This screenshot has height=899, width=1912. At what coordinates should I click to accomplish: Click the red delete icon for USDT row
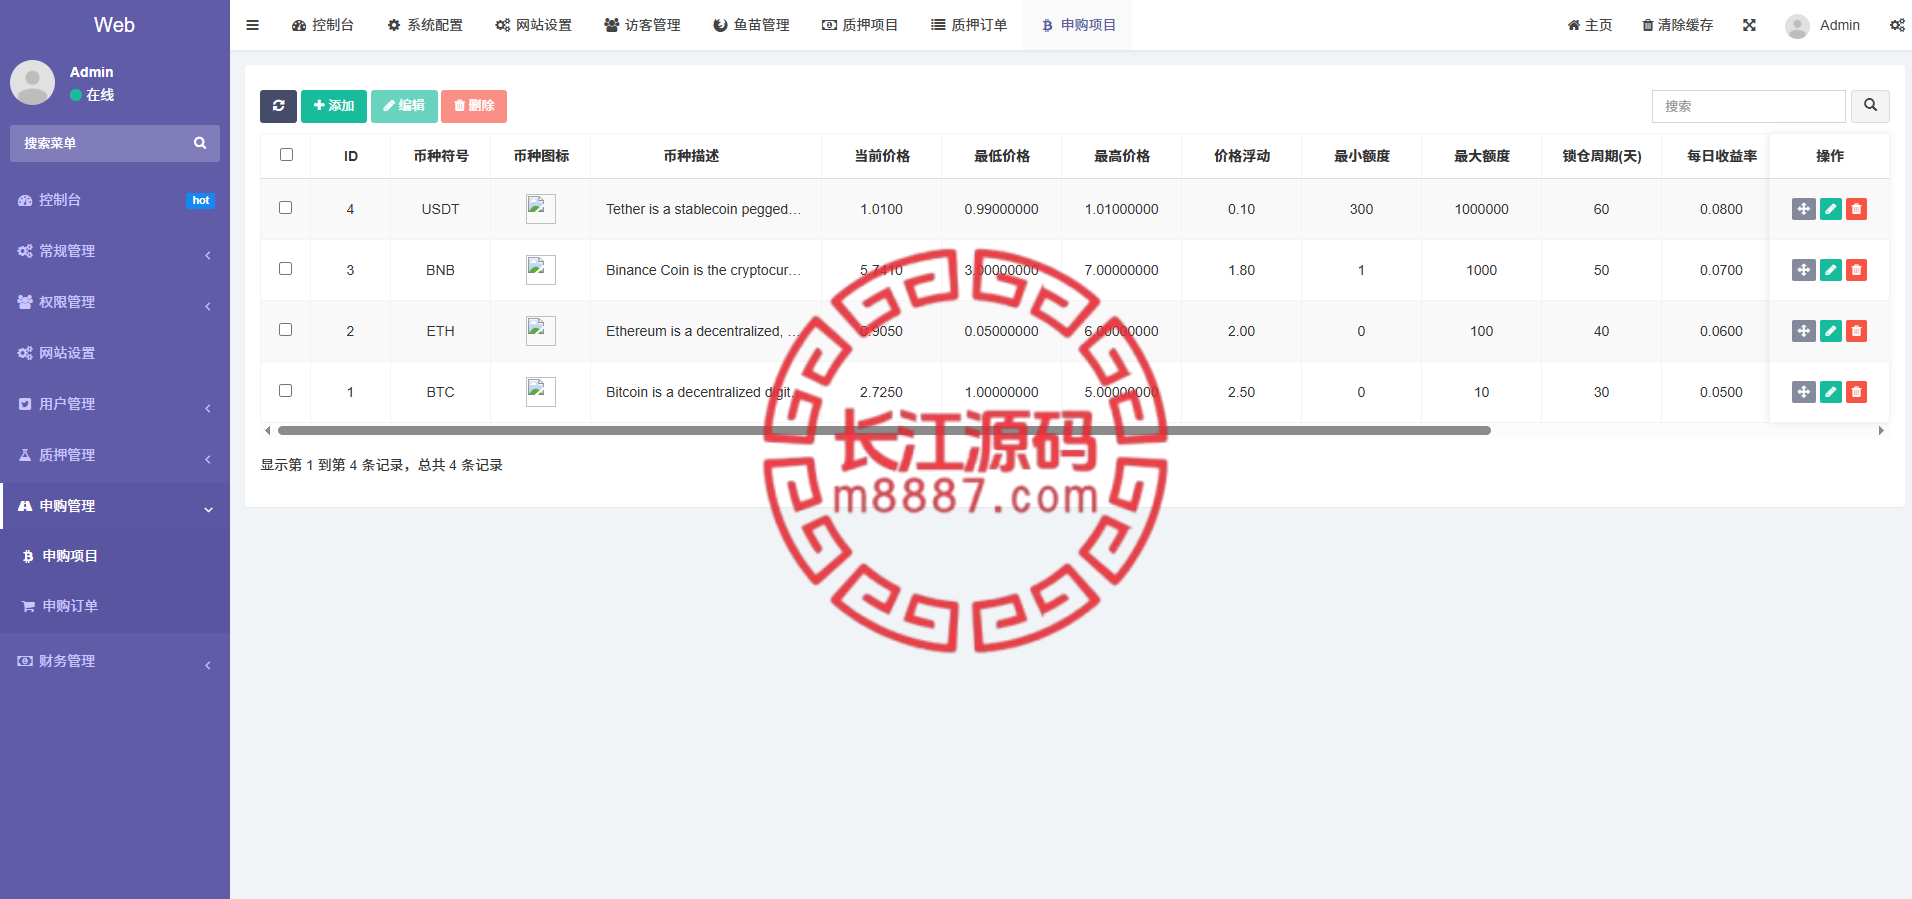tap(1857, 209)
